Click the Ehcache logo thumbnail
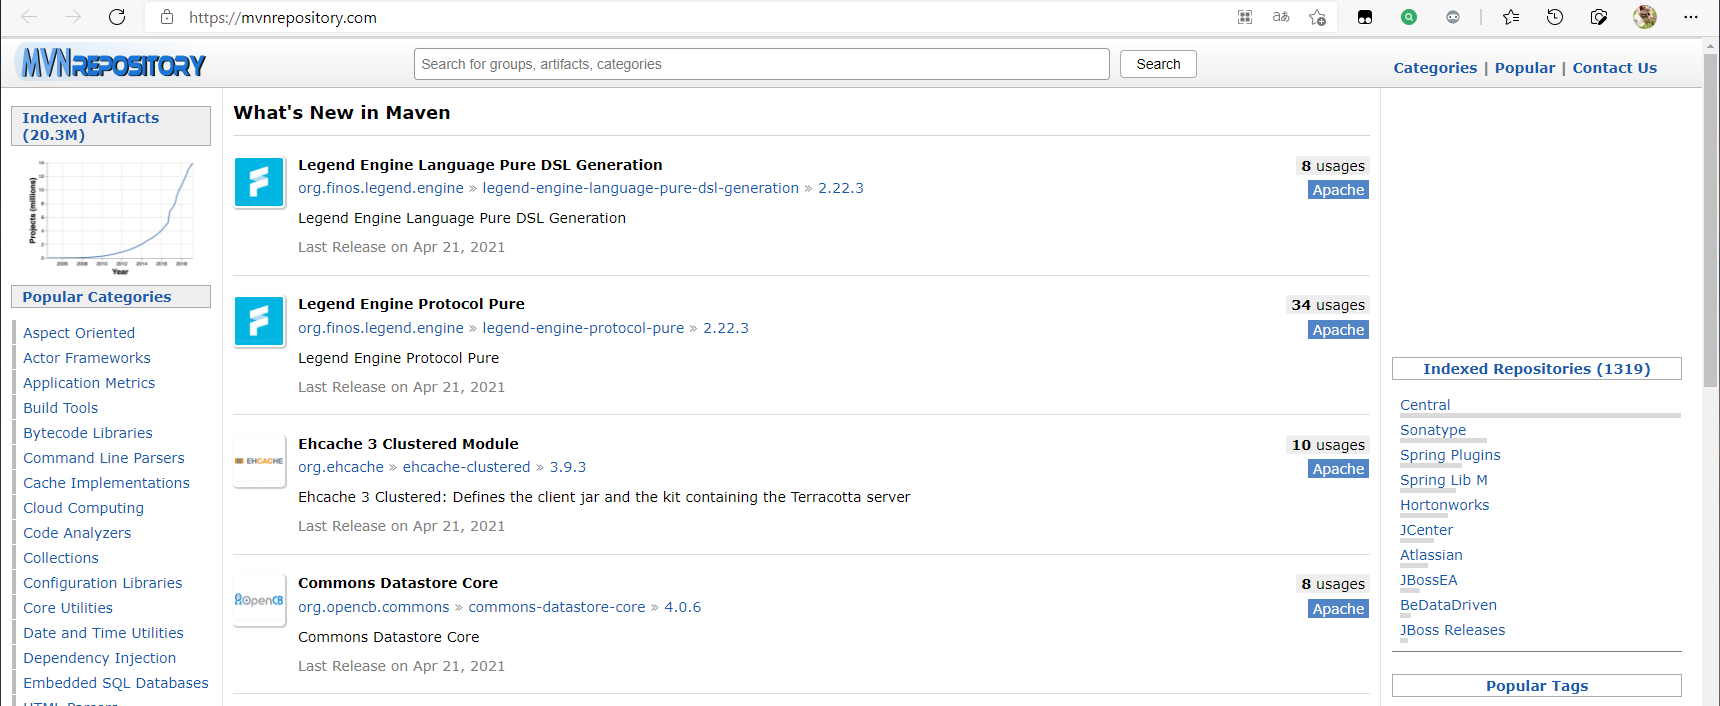The height and width of the screenshot is (706, 1720). pos(259,461)
